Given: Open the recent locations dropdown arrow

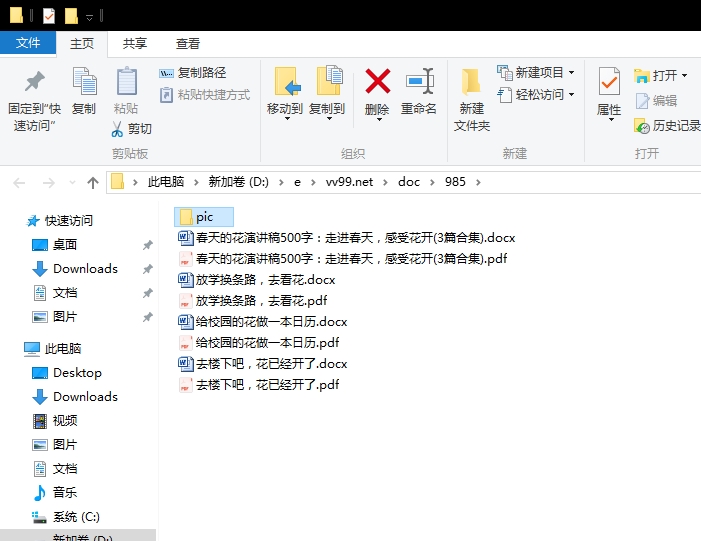Looking at the screenshot, I should point(72,182).
